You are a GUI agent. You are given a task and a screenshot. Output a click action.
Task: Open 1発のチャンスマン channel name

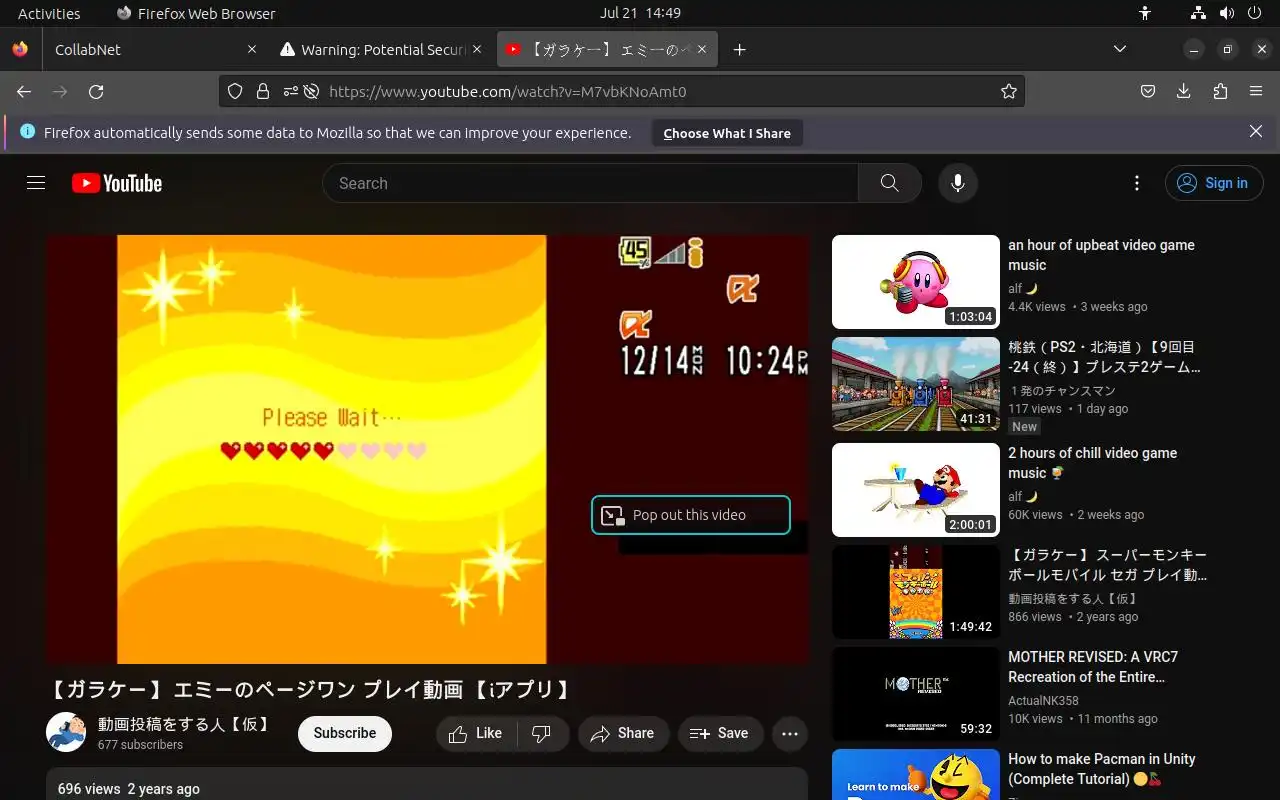(1062, 391)
